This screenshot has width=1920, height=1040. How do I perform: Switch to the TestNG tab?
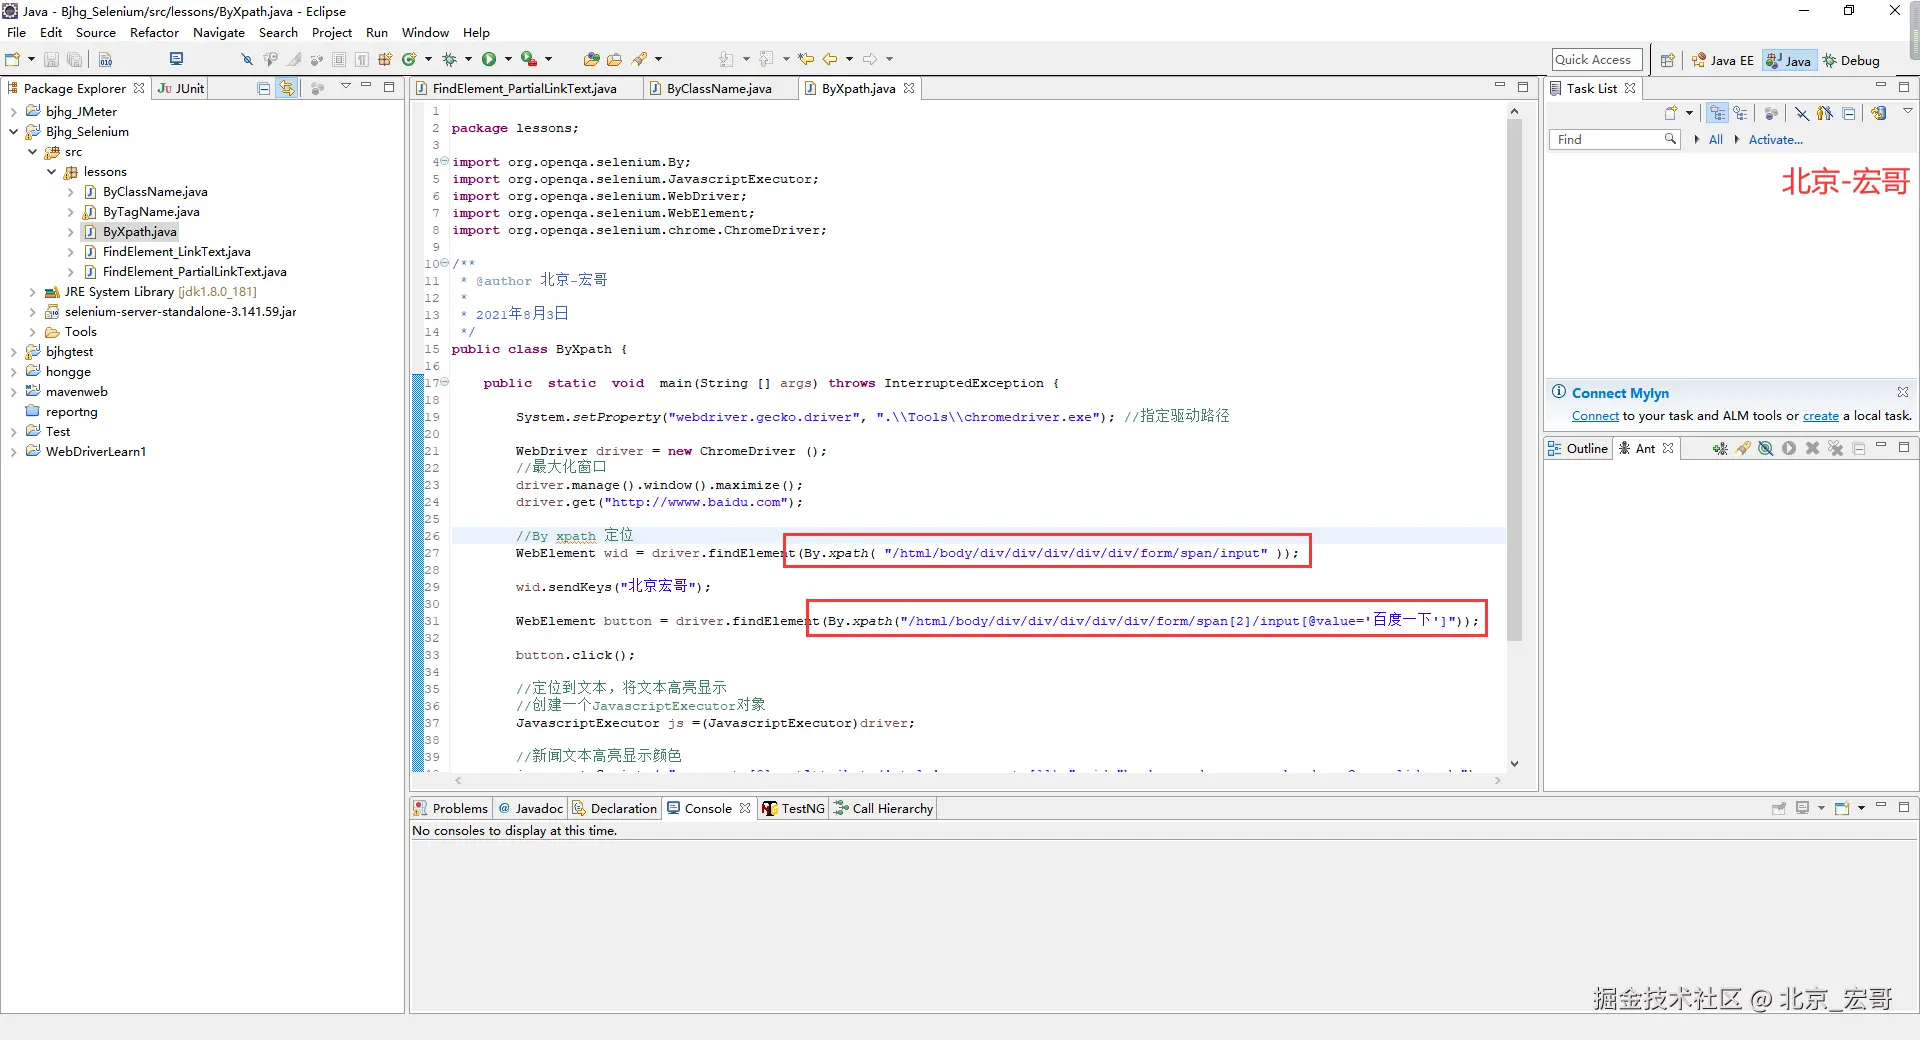(x=794, y=808)
